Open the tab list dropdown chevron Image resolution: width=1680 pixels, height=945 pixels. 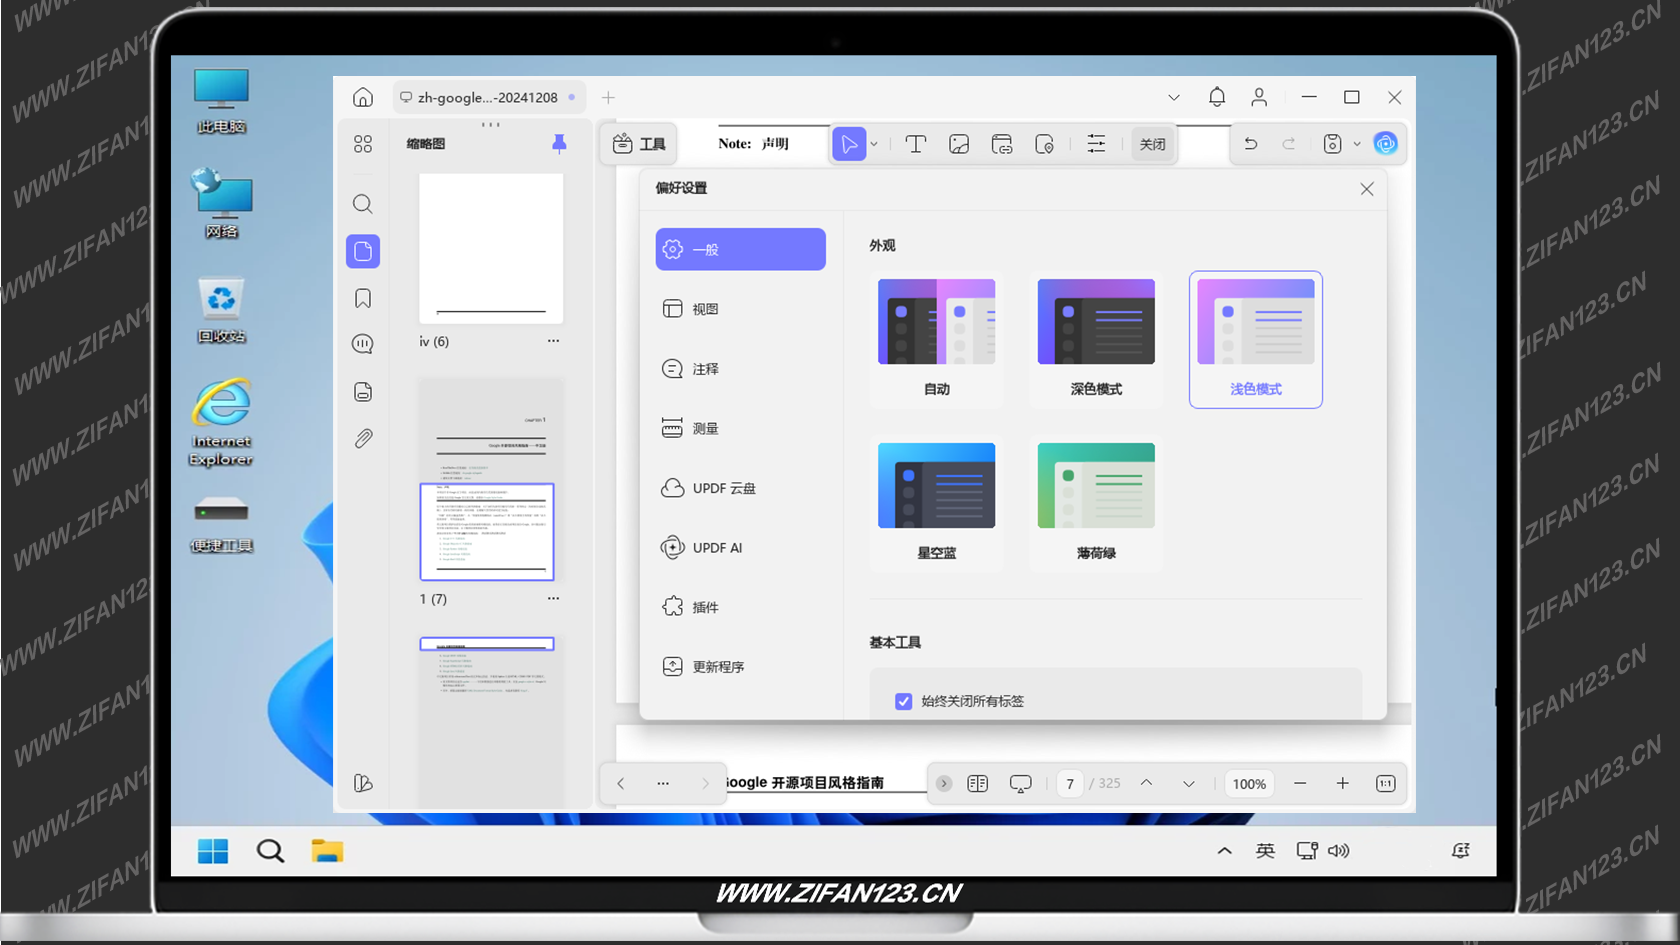1174,97
